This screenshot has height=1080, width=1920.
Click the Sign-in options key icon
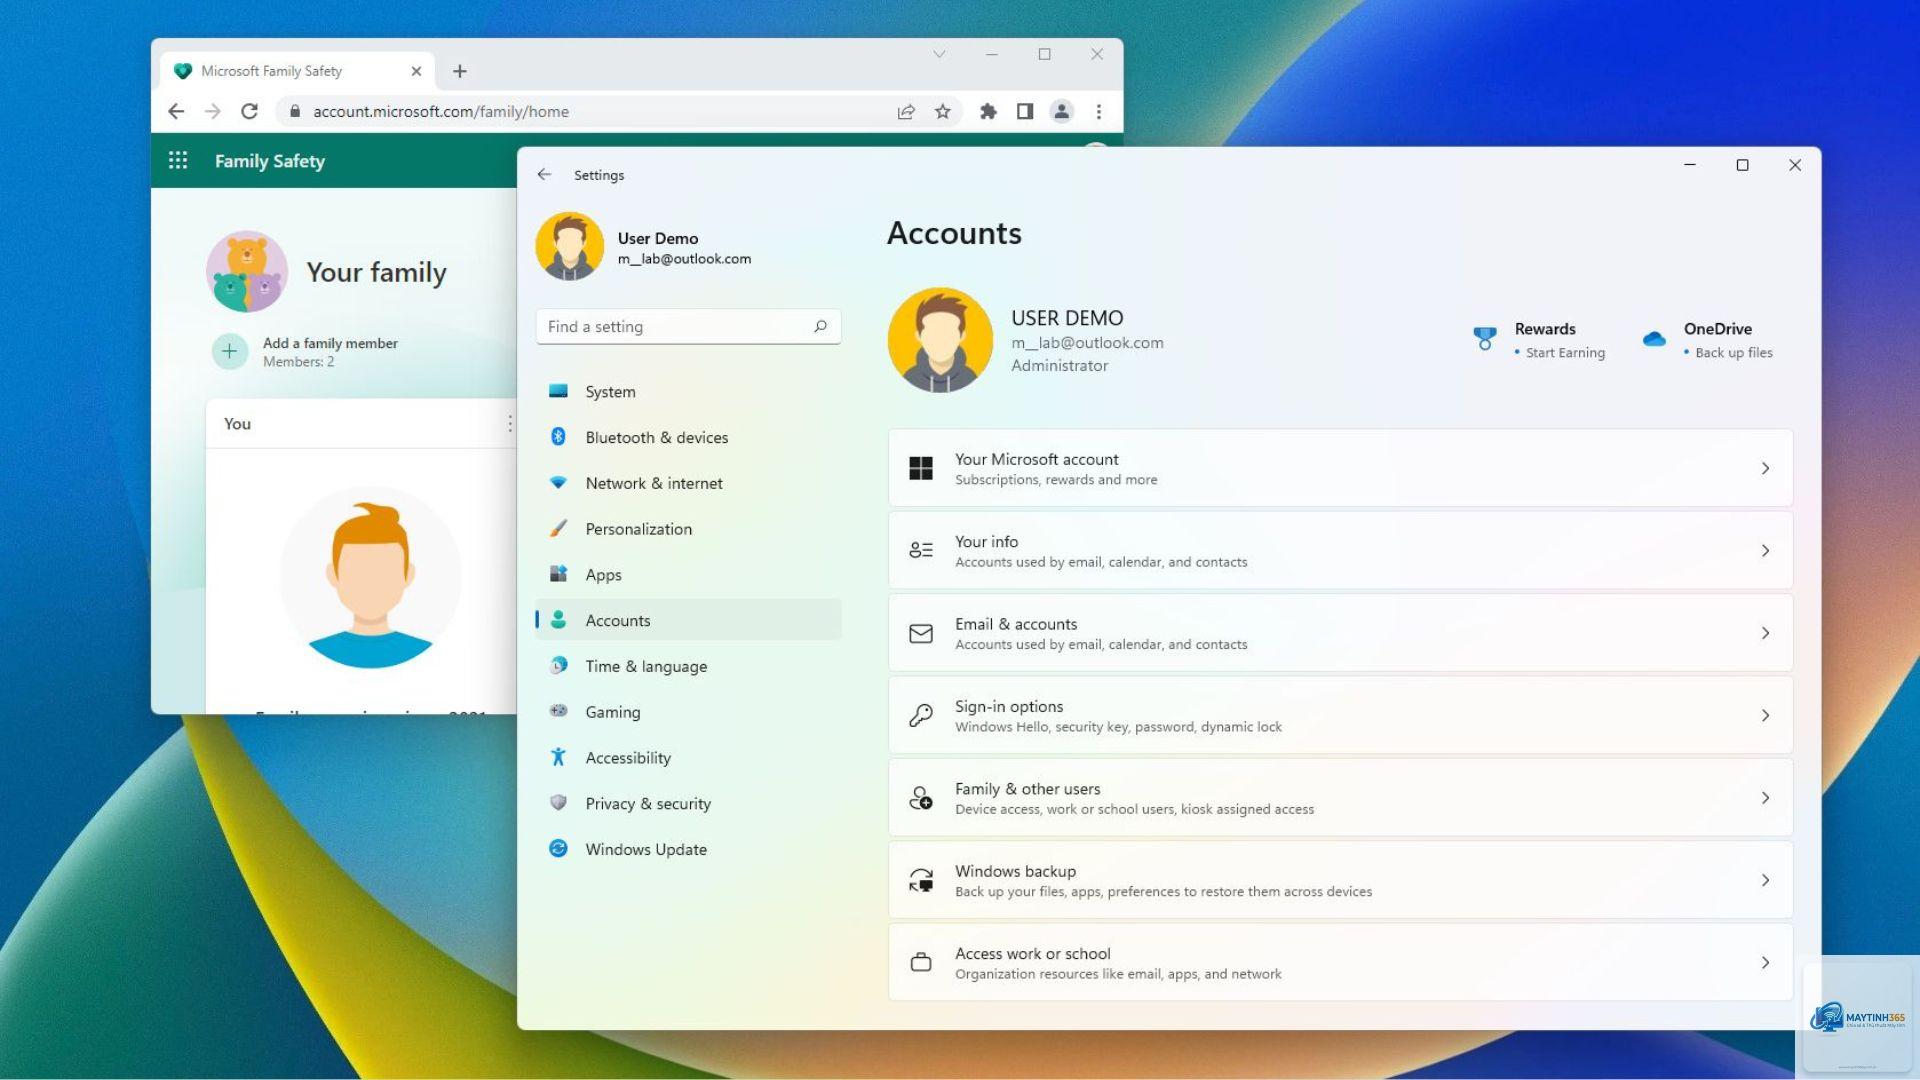click(921, 715)
